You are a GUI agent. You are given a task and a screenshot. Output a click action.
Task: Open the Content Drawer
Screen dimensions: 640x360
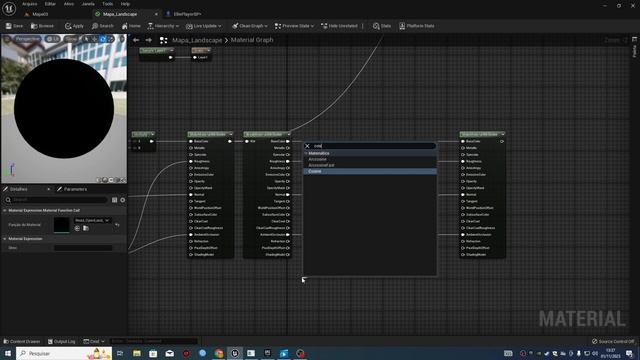coord(22,341)
